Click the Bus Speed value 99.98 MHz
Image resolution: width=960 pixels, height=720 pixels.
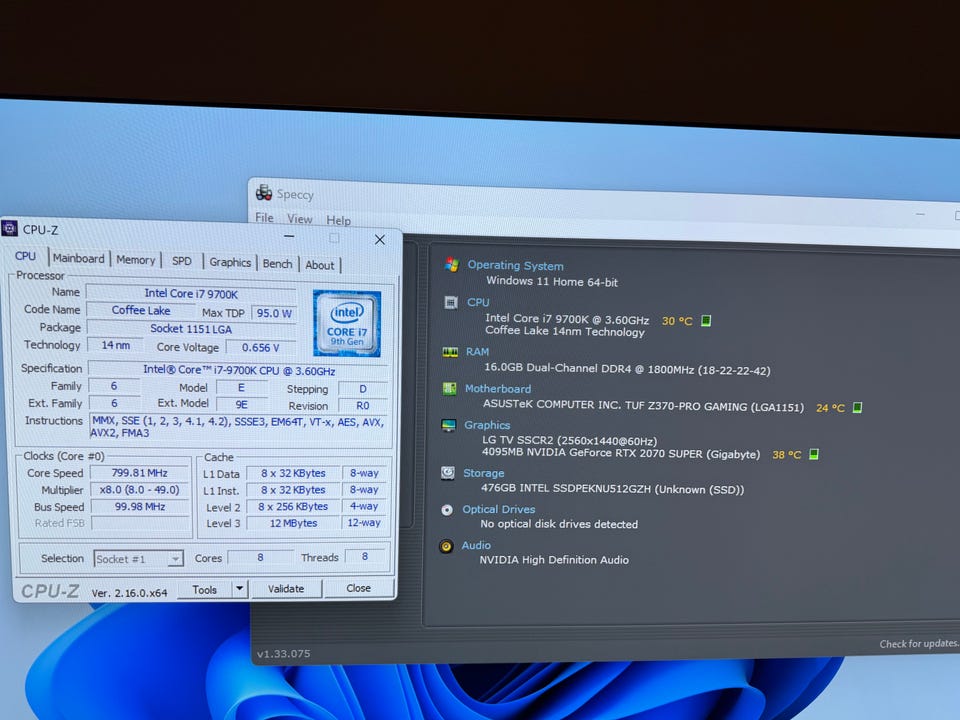140,506
